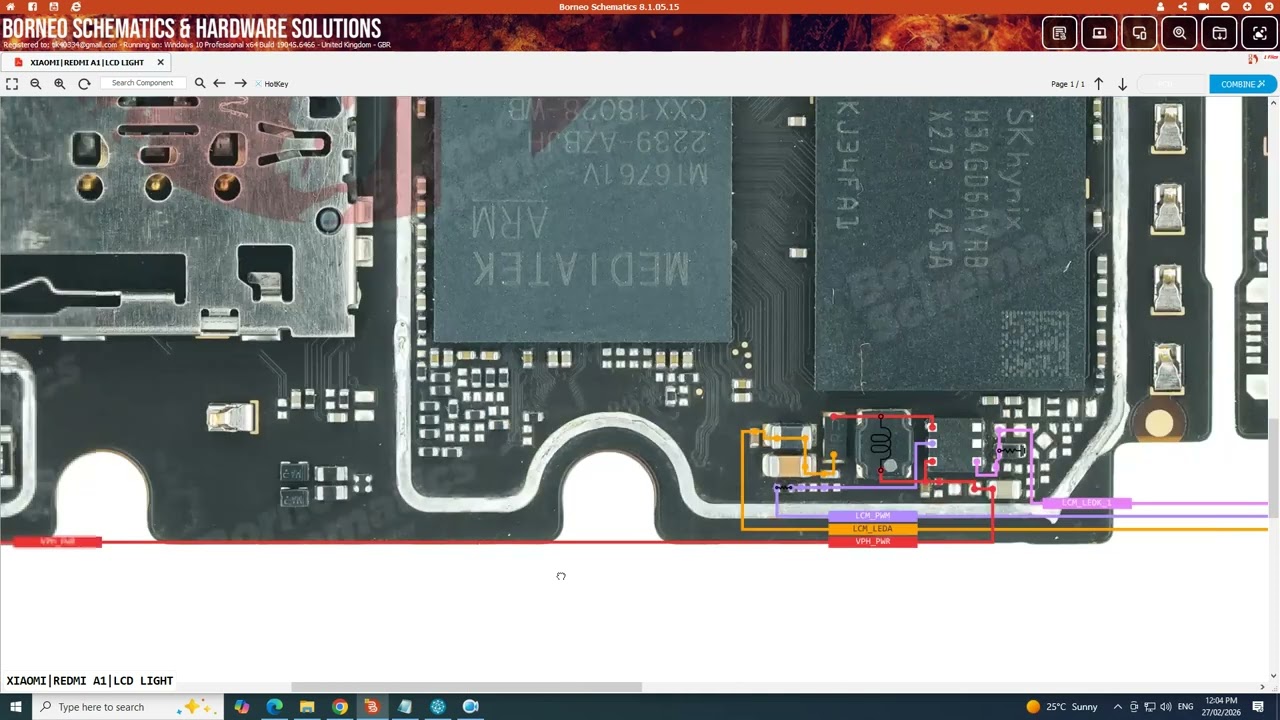This screenshot has width=1280, height=720.
Task: Select the zoom out tool
Action: point(35,83)
